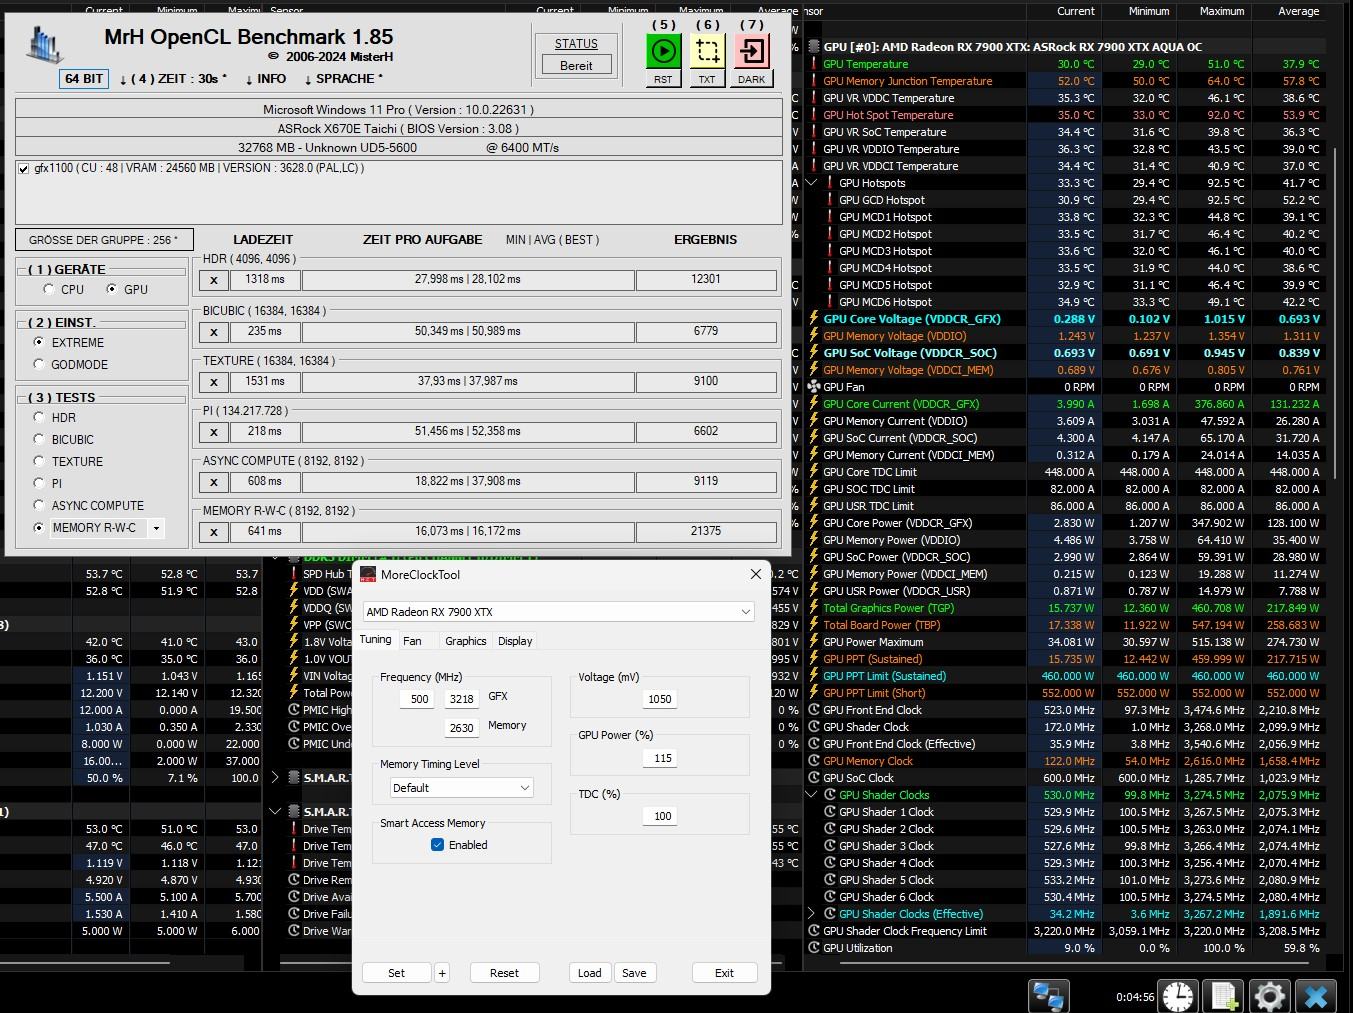Open the ZEIT : 30s time dropdown
Viewport: 1353px width, 1013px height.
pyautogui.click(x=173, y=79)
